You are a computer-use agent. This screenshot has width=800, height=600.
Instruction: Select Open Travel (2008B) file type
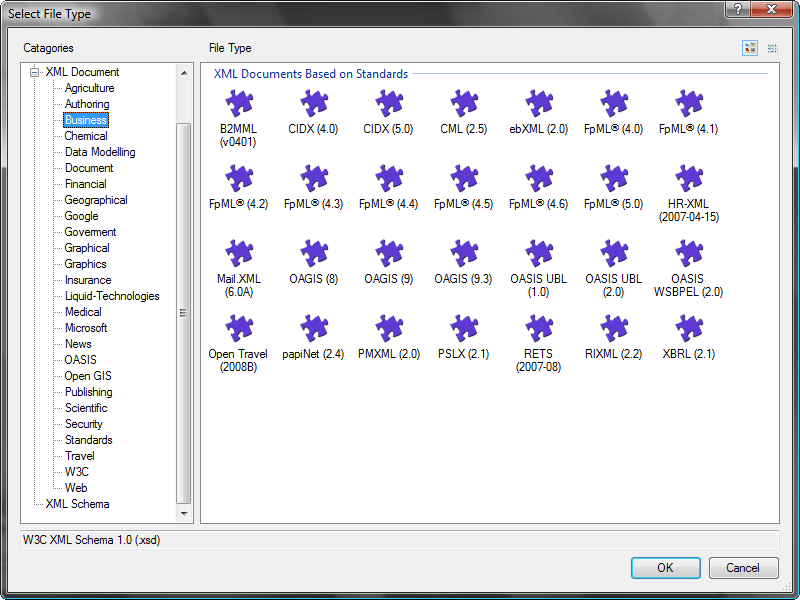tap(238, 329)
